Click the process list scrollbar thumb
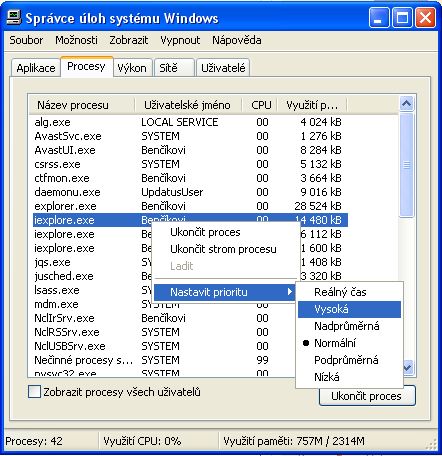Image resolution: width=442 pixels, height=456 pixels. (406, 165)
